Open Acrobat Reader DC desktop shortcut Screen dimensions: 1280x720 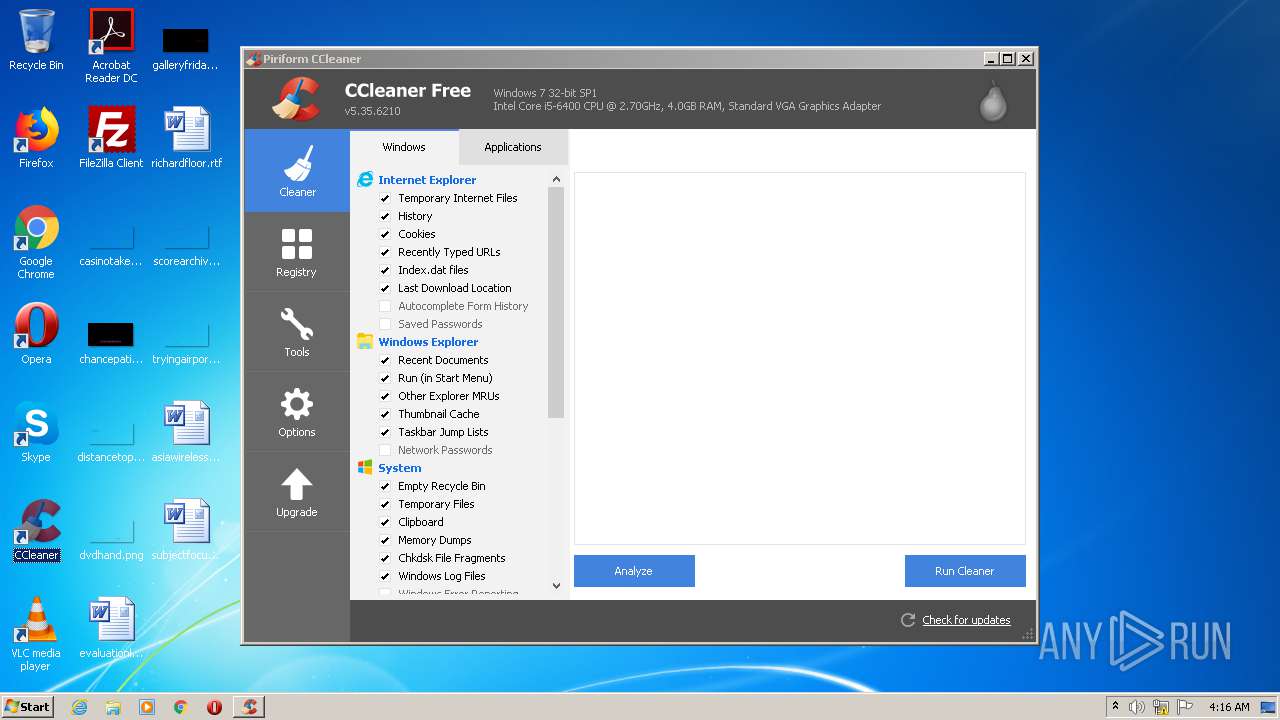coord(111,46)
